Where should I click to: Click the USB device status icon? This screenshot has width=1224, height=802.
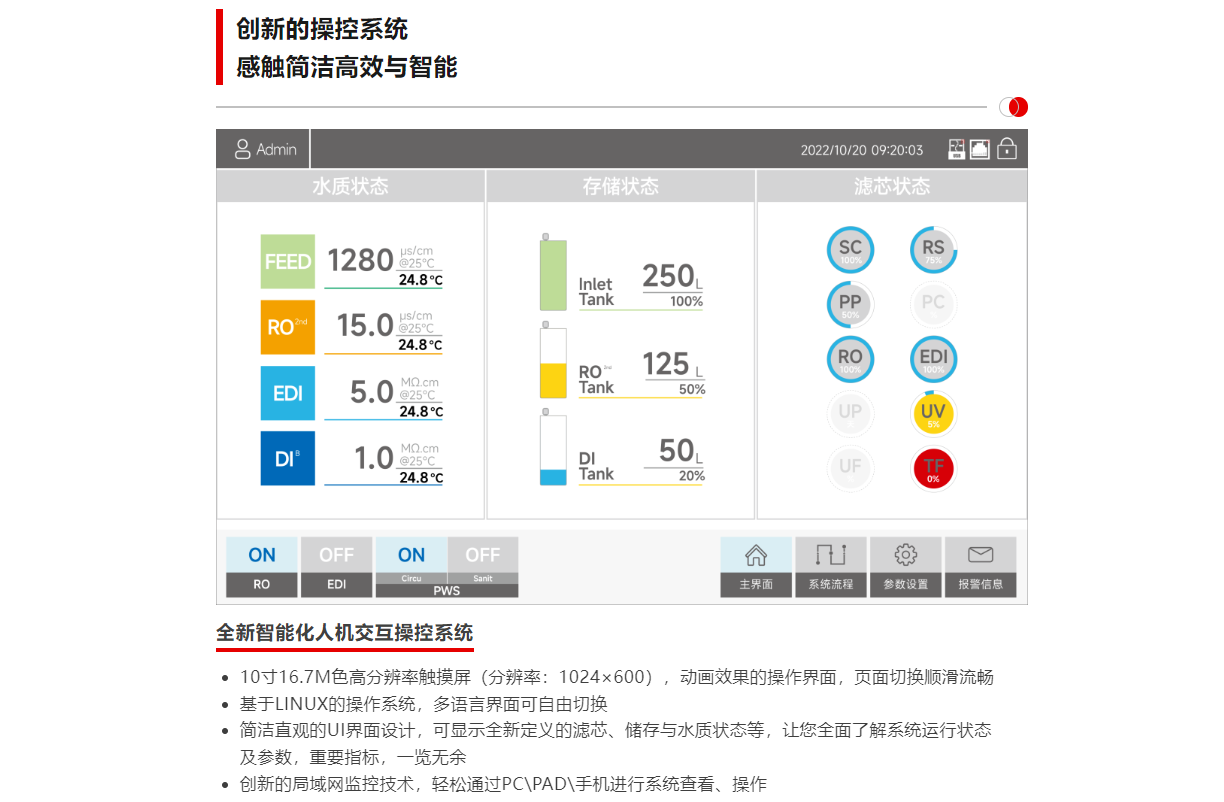pos(956,148)
